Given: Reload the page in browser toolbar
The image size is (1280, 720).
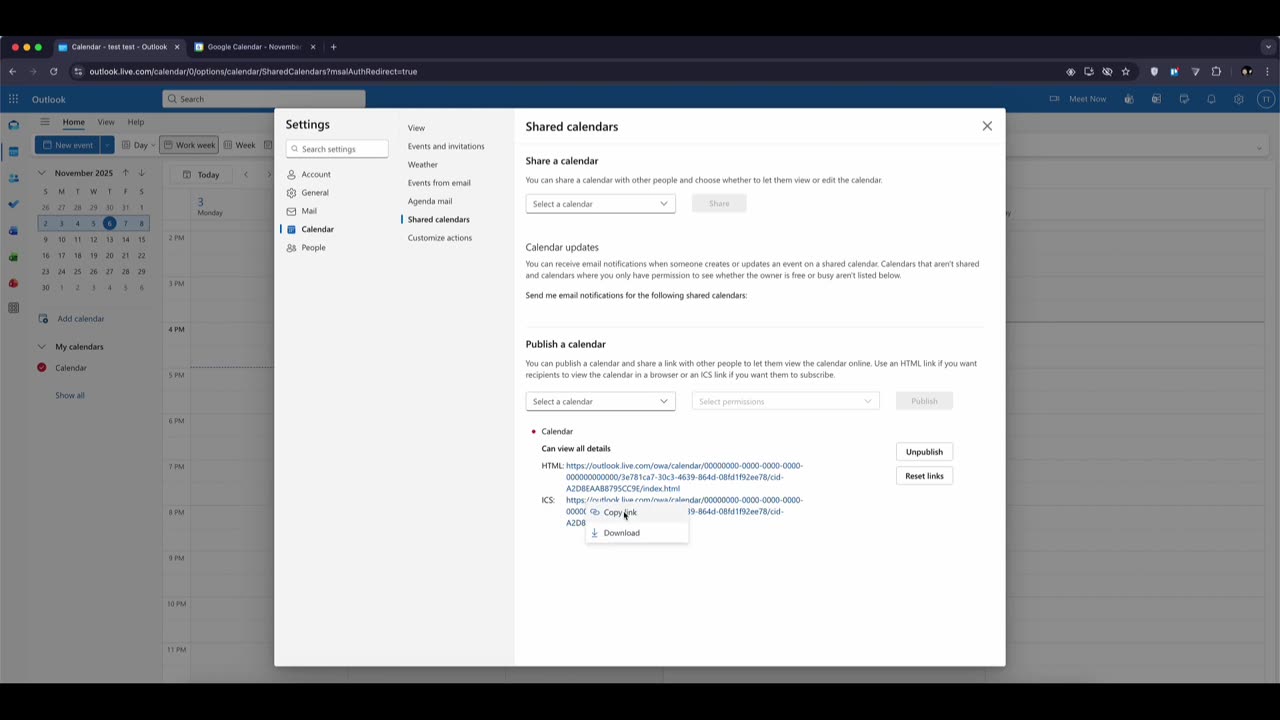Looking at the screenshot, I should click(x=53, y=72).
